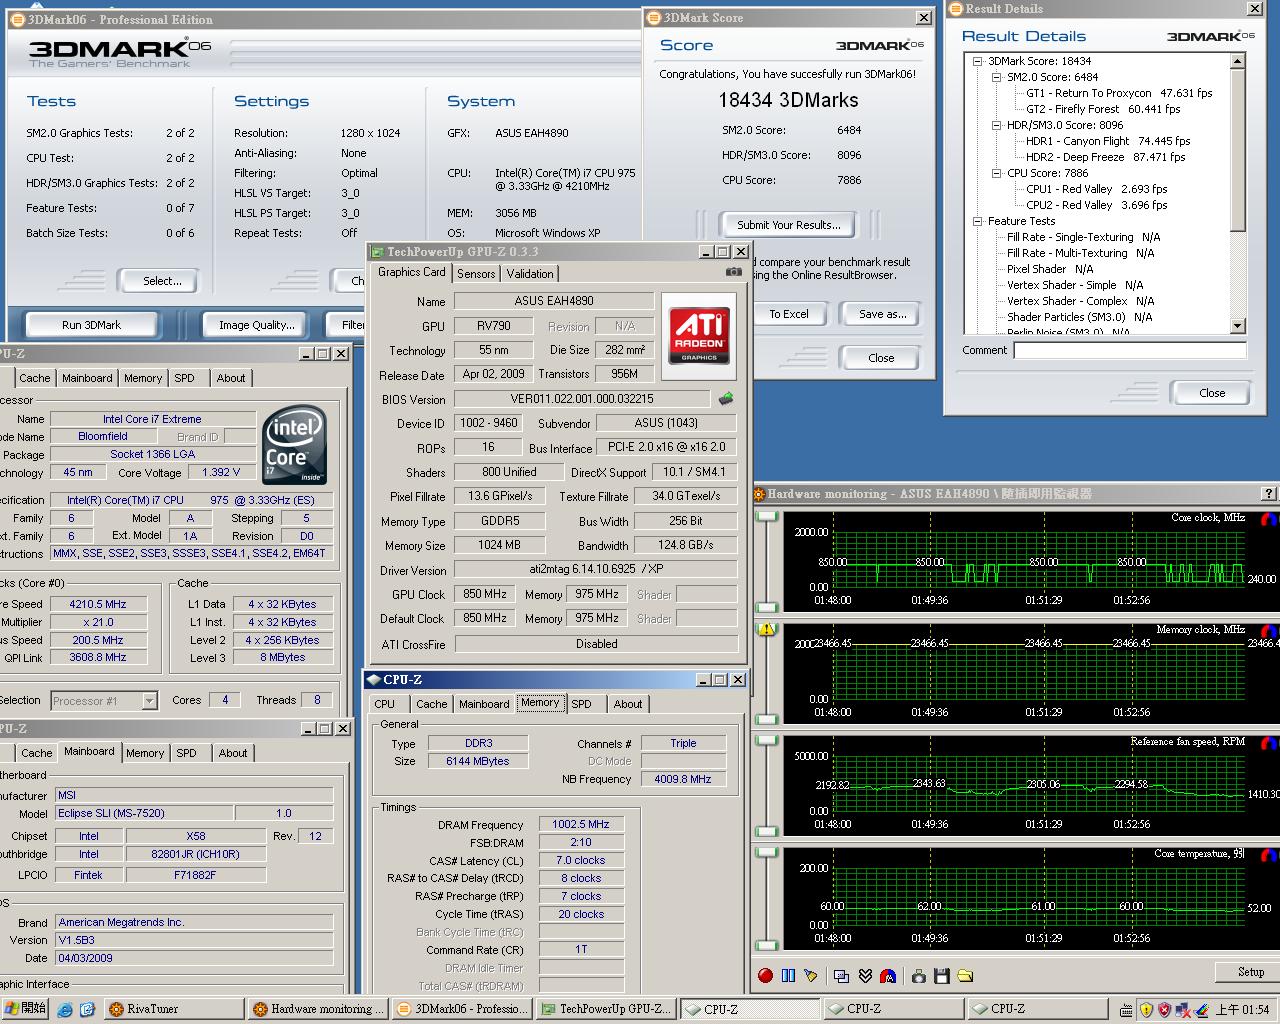Click the red shield icon in system tray
The height and width of the screenshot is (1024, 1280).
click(x=1164, y=1010)
